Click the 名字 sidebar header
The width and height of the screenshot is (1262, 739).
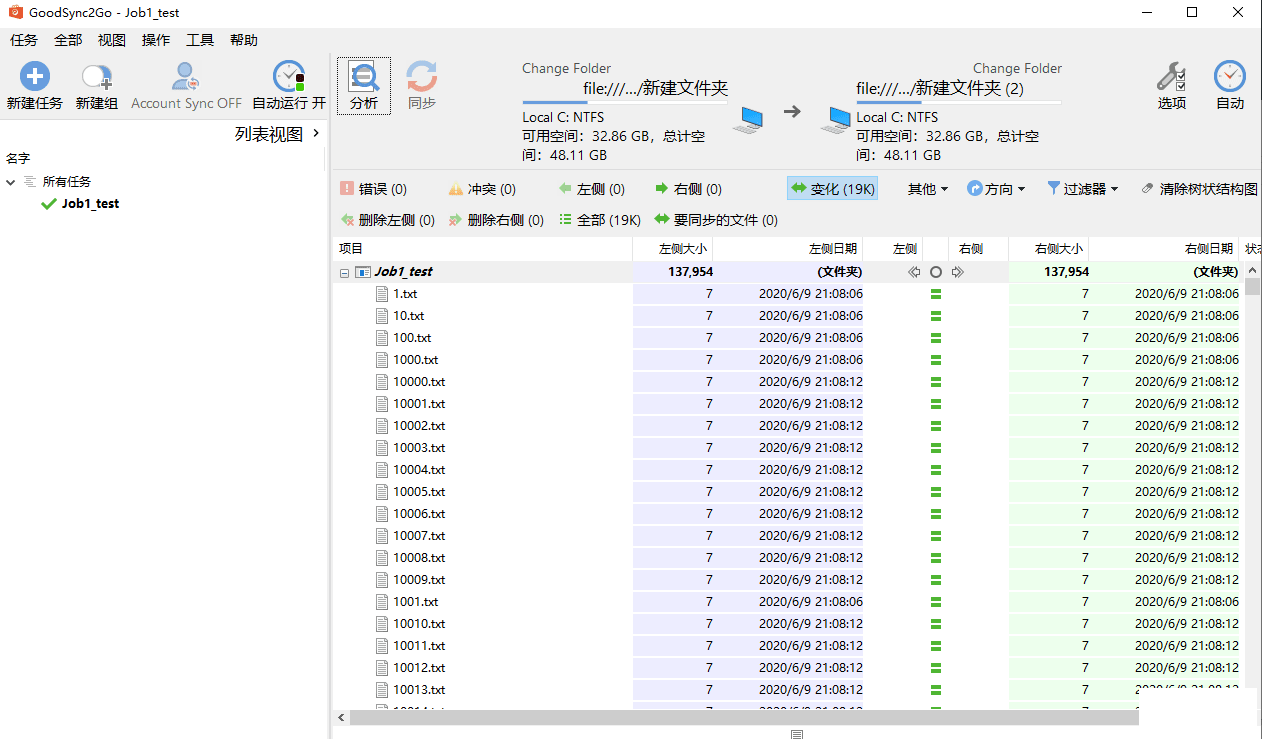tap(18, 158)
